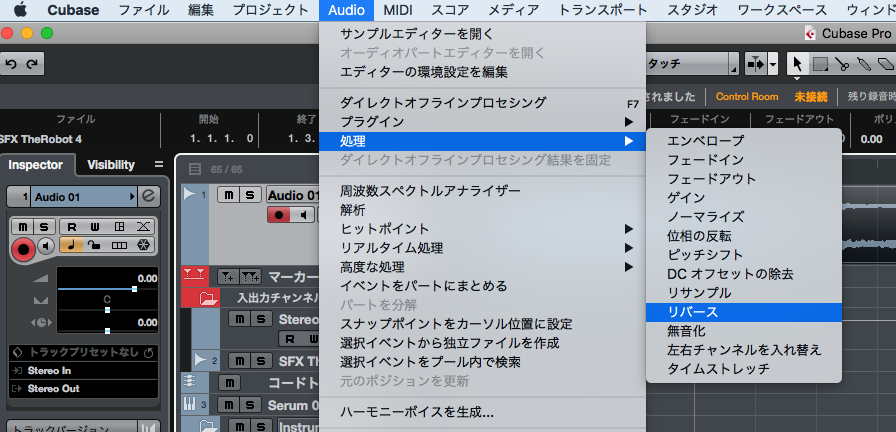Toggle Mute in the Inspector
The width and height of the screenshot is (896, 432).
(x=23, y=227)
